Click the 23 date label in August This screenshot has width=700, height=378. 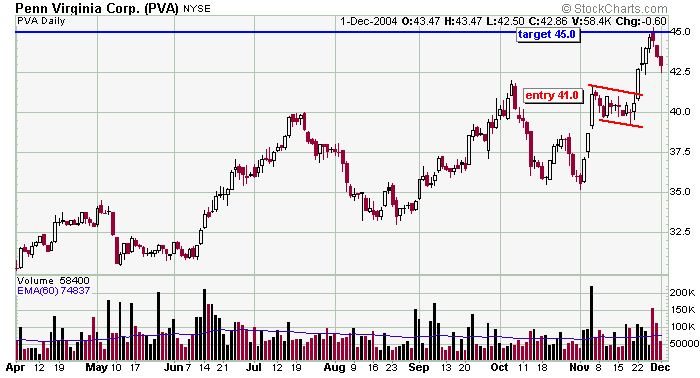pos(391,367)
